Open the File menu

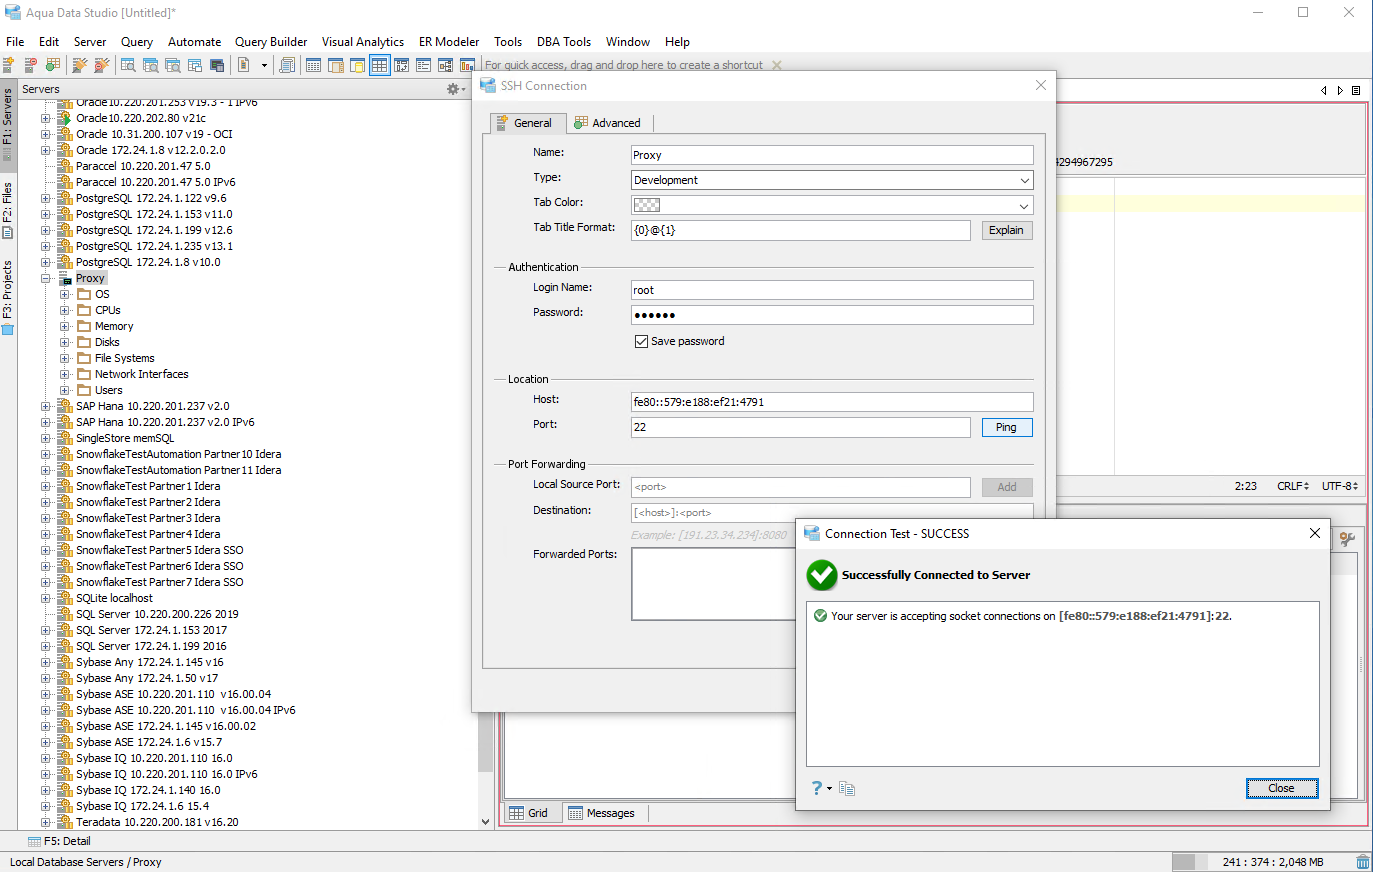point(15,42)
